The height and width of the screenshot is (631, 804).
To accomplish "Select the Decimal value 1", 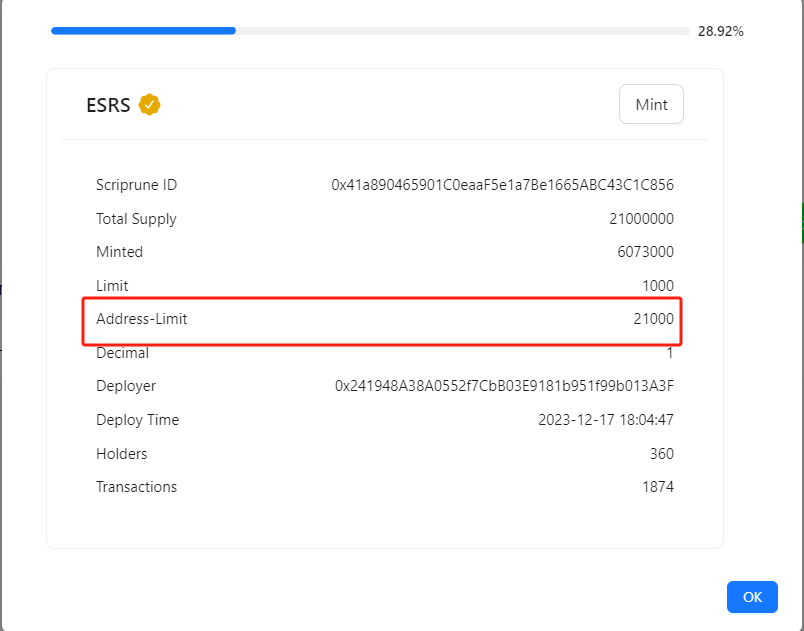I will (x=670, y=353).
